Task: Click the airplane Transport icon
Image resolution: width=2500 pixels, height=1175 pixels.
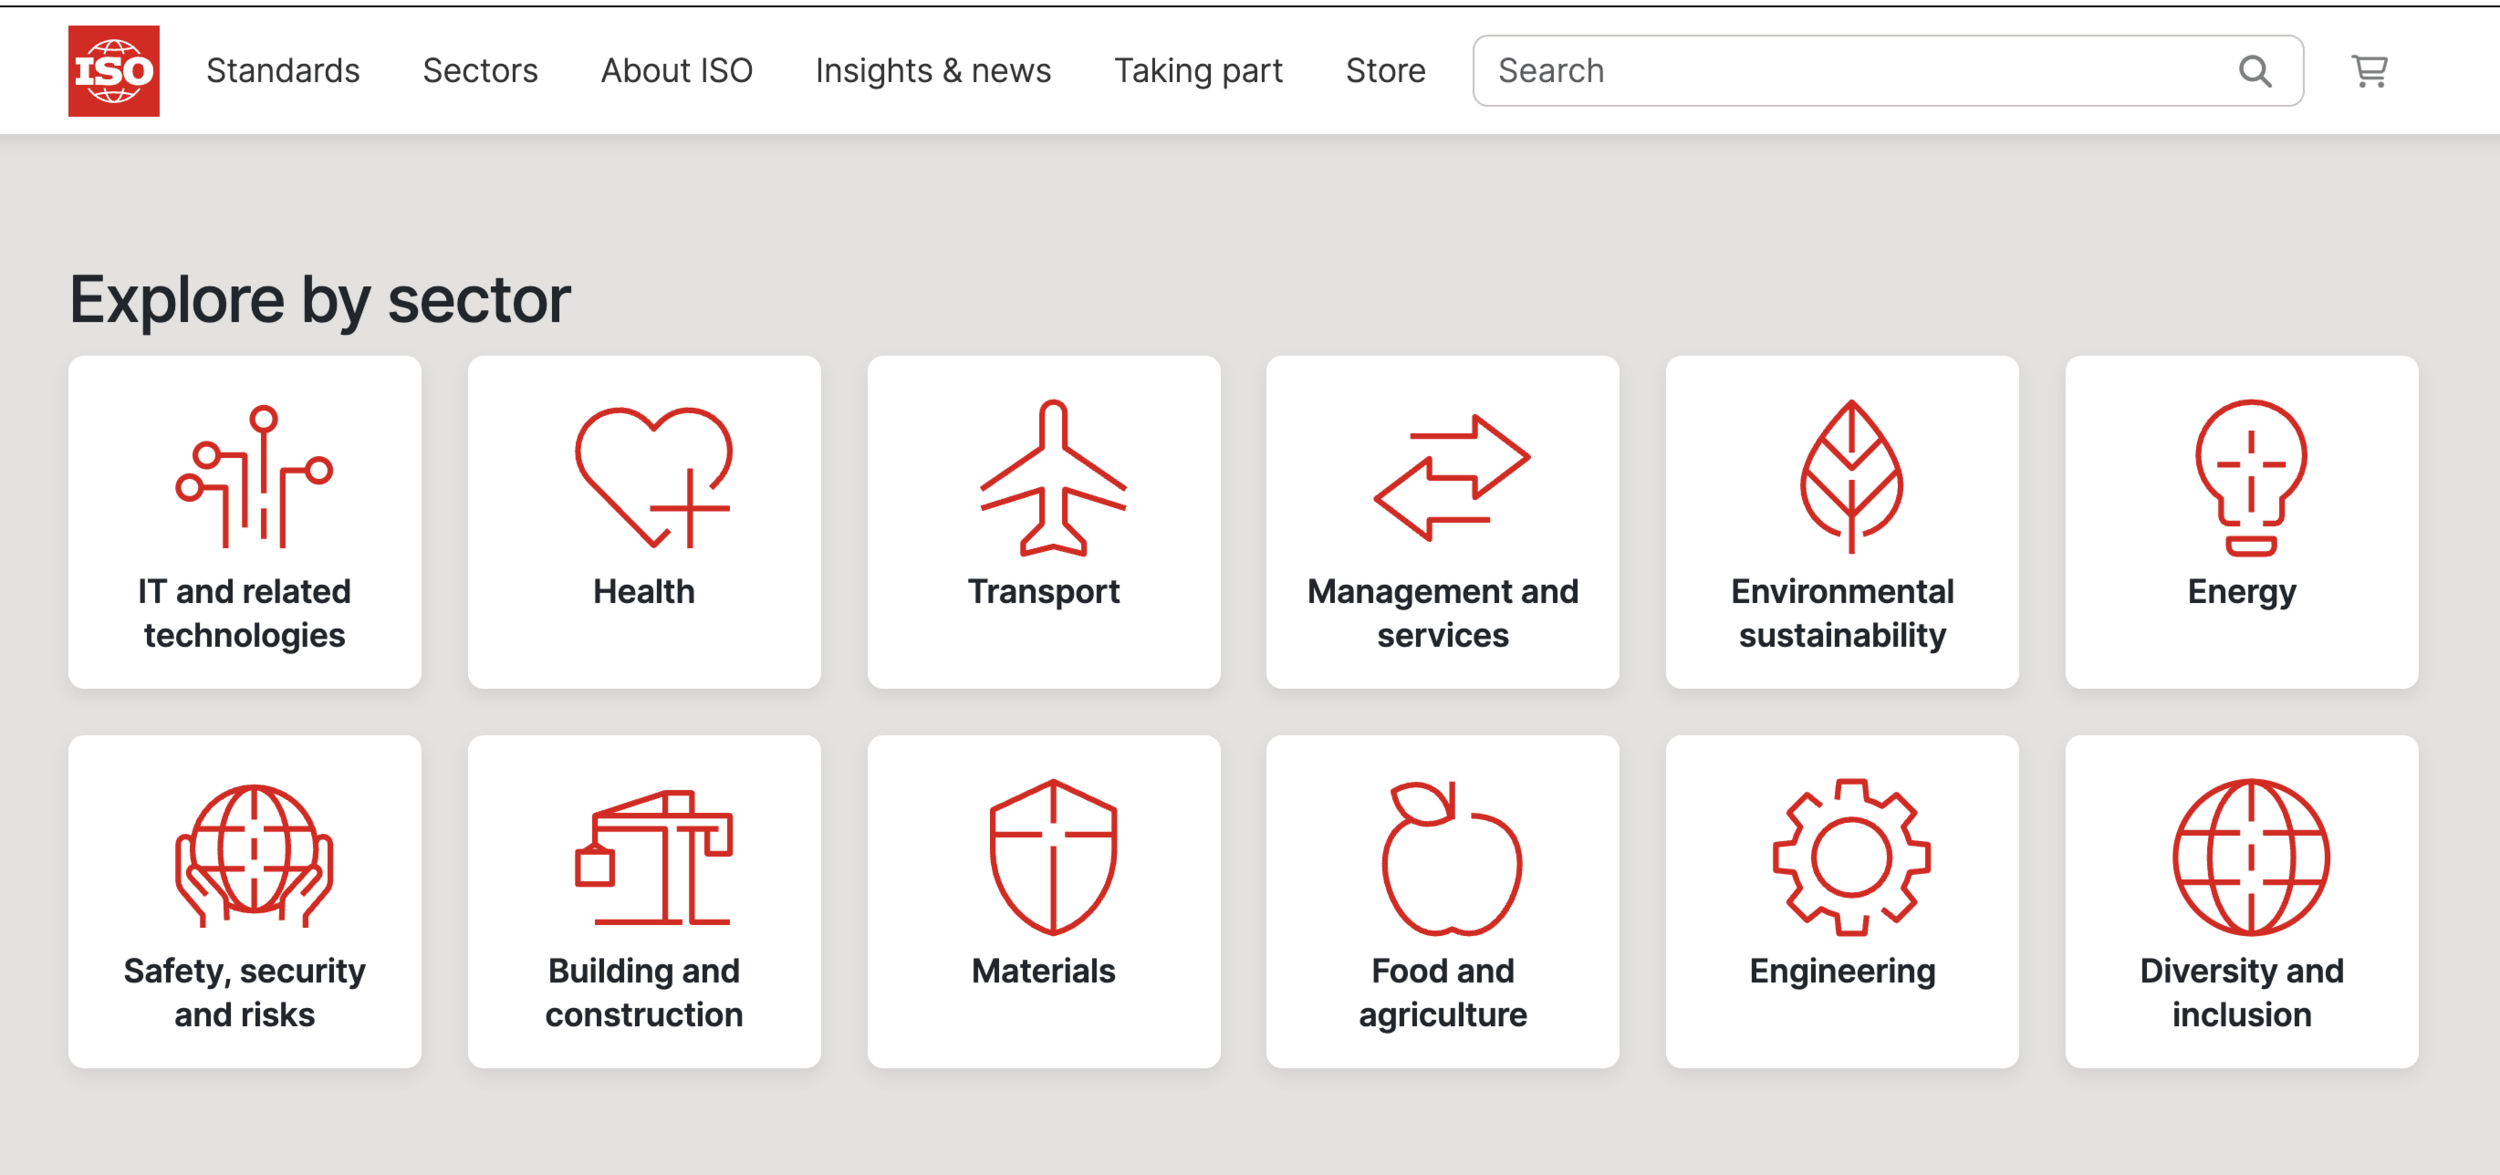Action: (1052, 477)
